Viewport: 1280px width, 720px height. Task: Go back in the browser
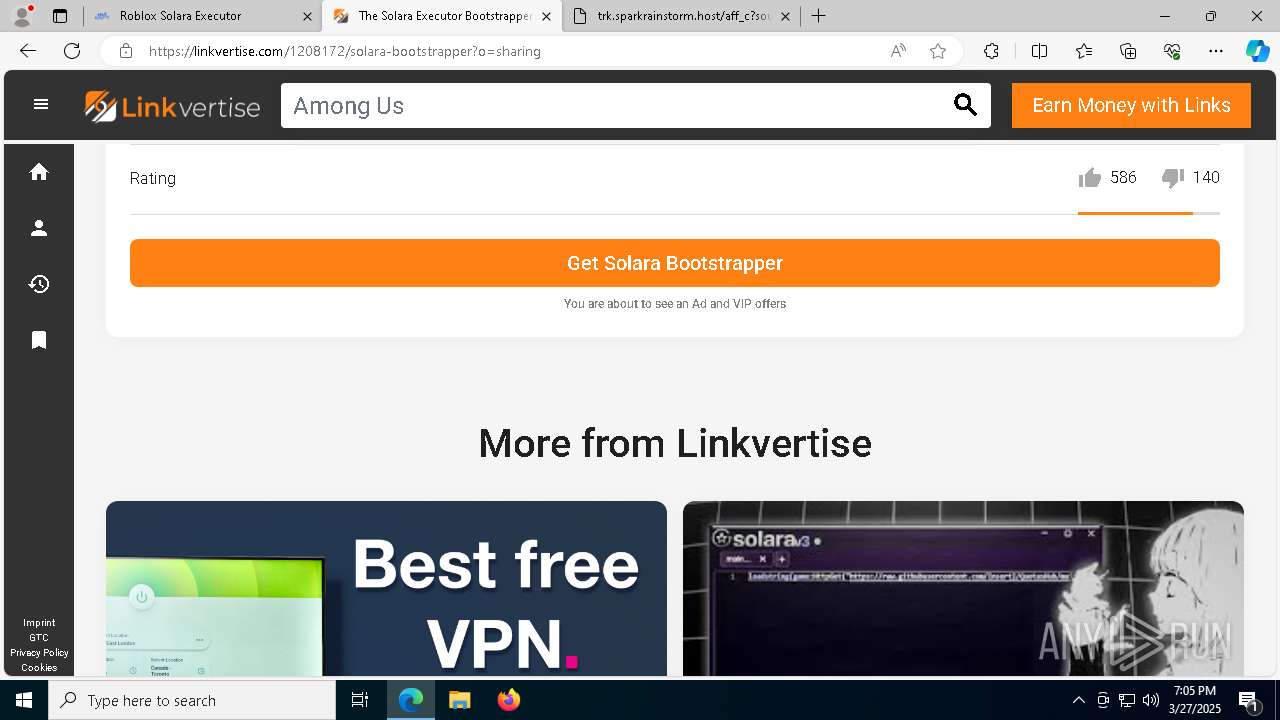28,51
